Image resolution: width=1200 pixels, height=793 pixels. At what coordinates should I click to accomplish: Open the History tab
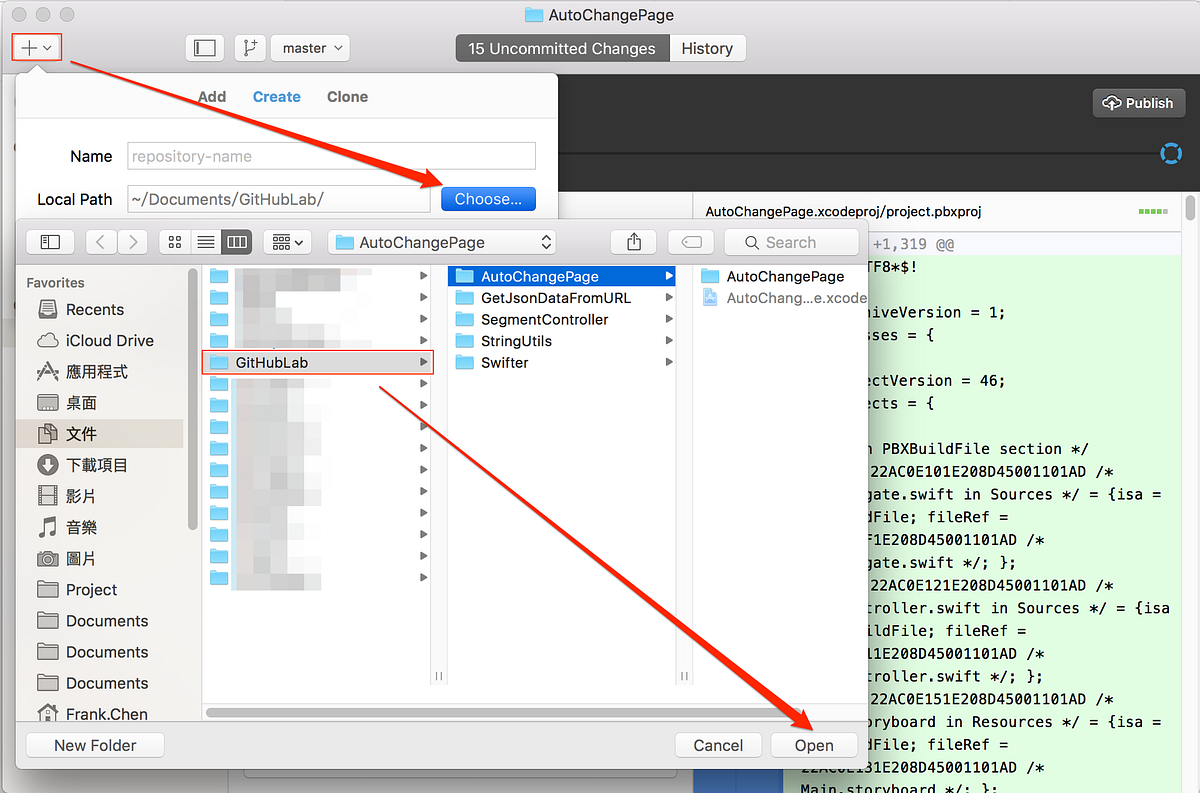click(x=707, y=47)
